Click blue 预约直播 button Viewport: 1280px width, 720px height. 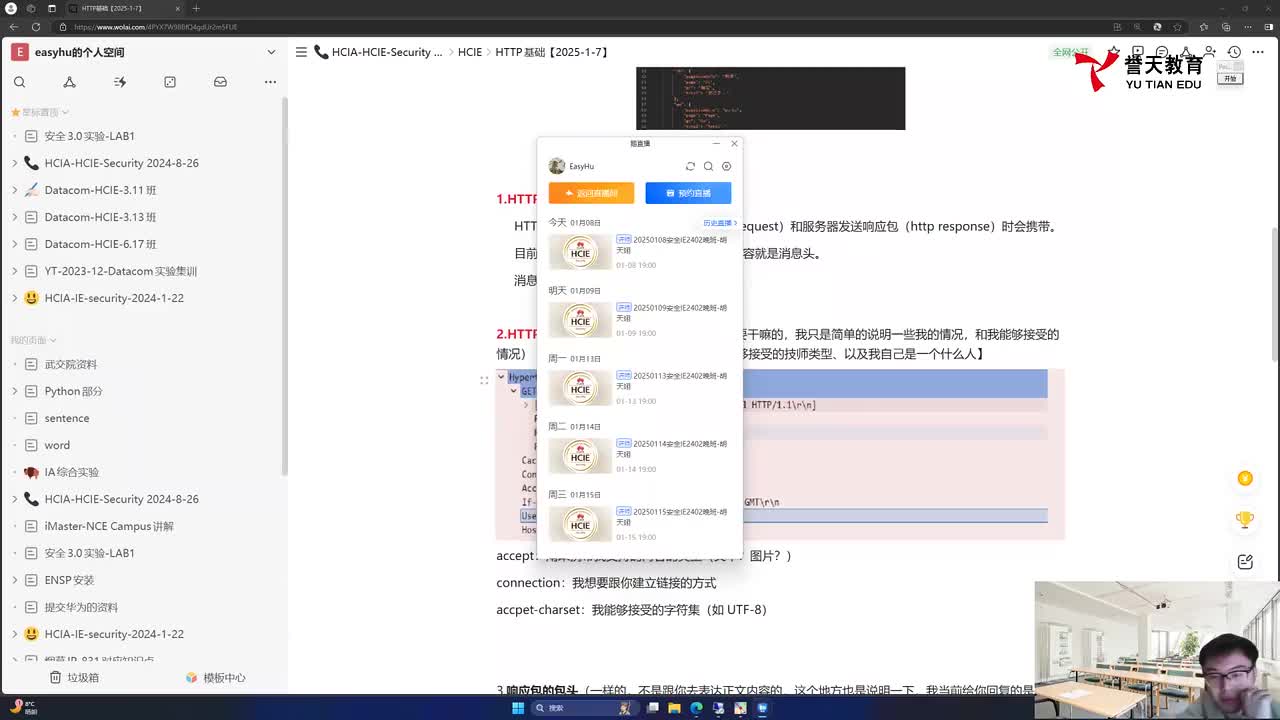[x=688, y=193]
